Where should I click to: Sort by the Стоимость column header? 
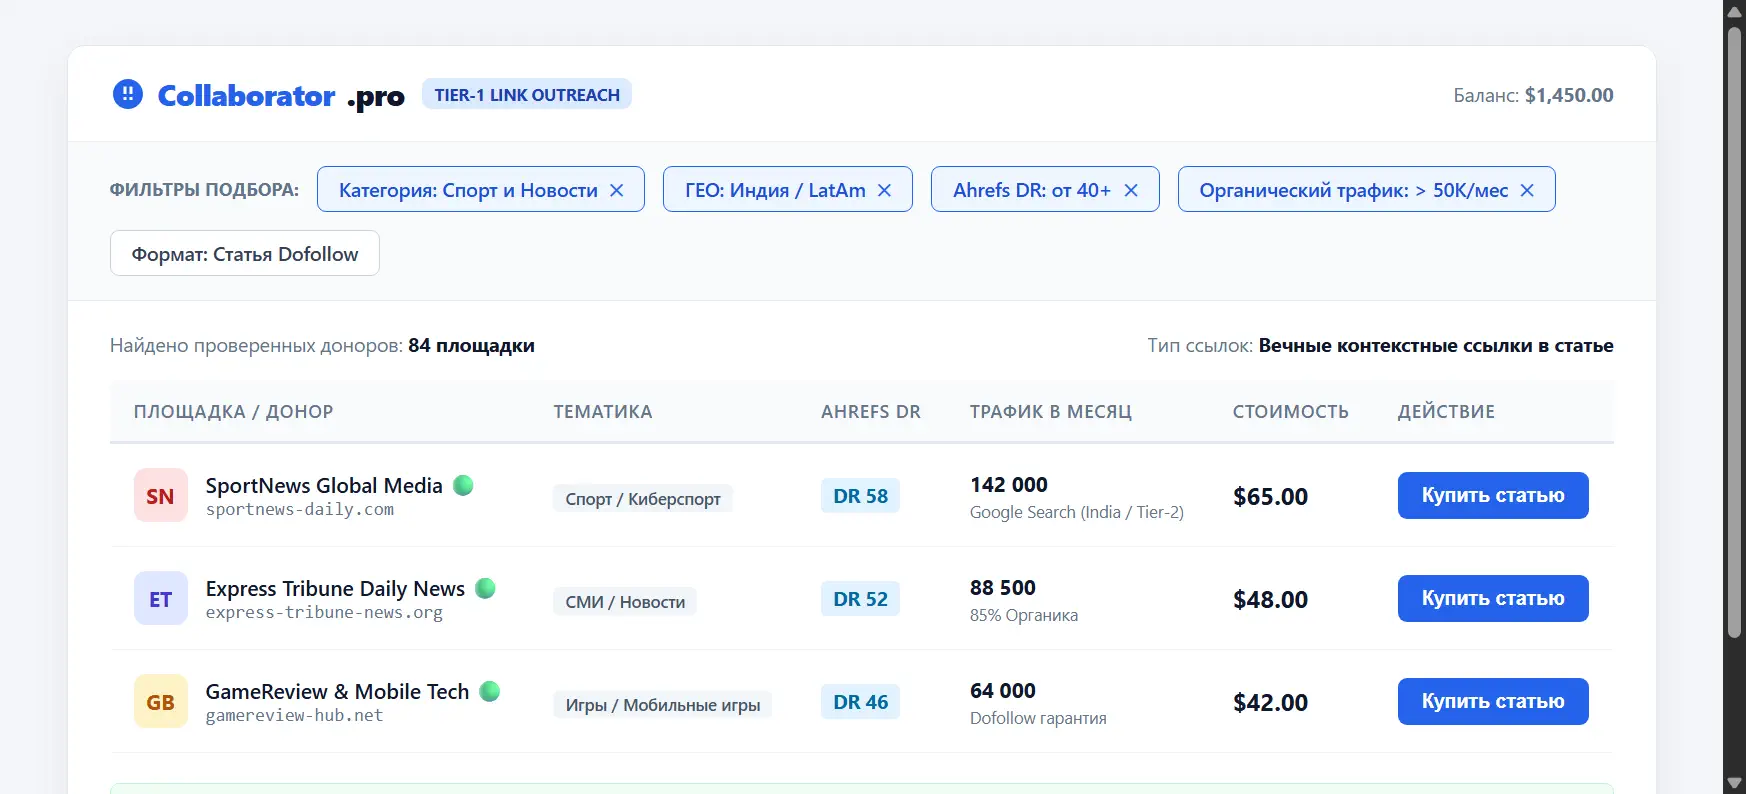point(1291,411)
